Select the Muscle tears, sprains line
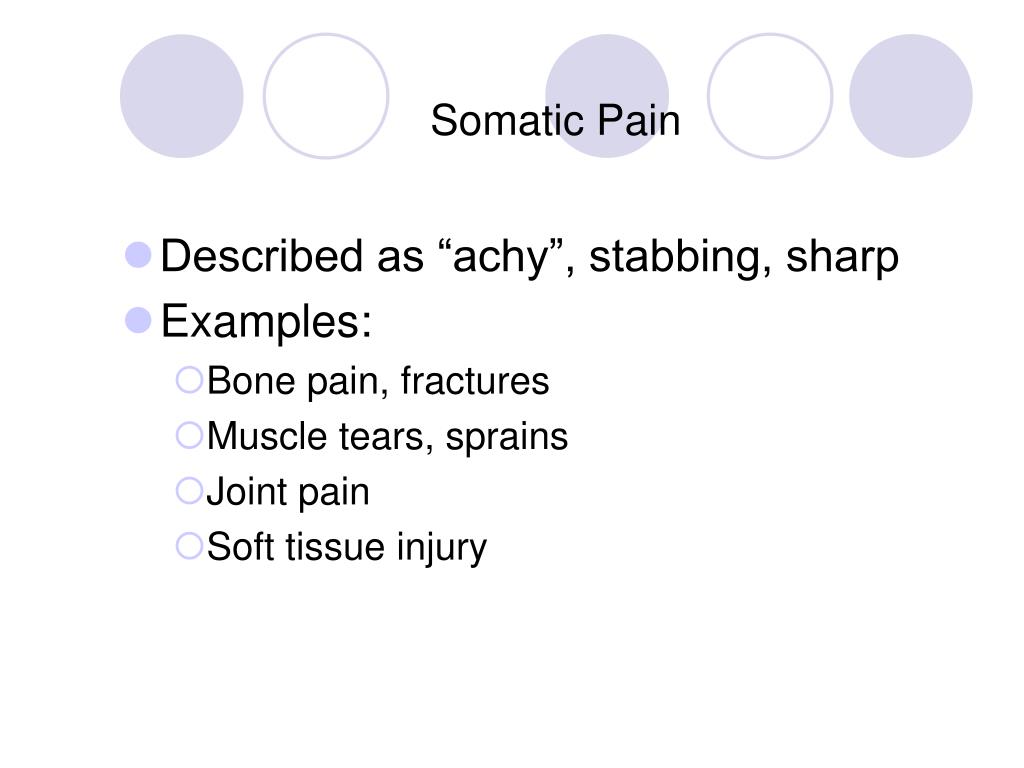The height and width of the screenshot is (768, 1024). point(387,437)
